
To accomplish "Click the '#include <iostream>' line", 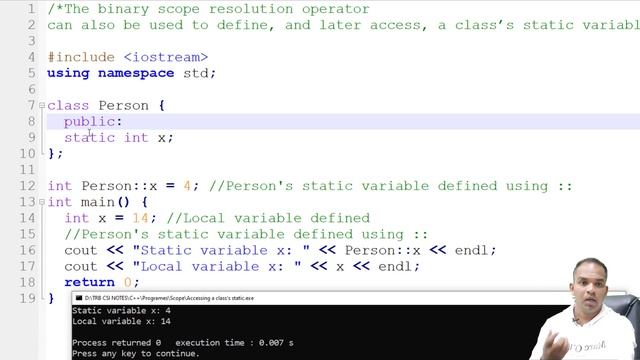I will [128, 57].
